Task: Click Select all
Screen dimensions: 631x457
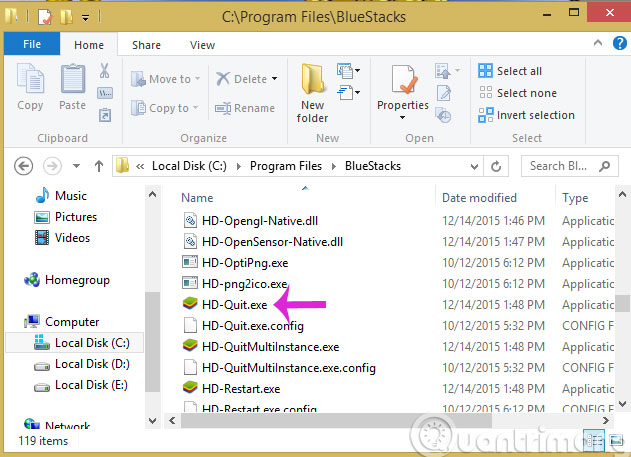Action: coord(510,71)
